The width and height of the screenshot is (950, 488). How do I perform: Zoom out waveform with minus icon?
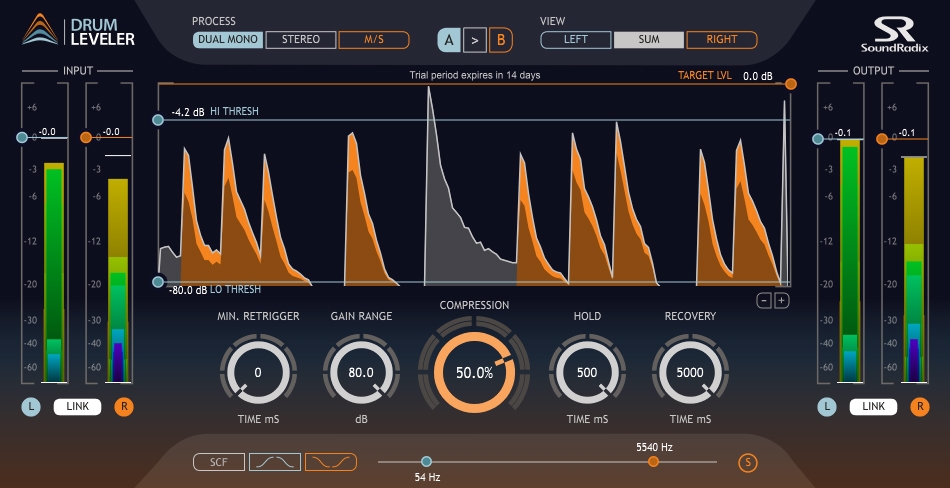(x=764, y=300)
